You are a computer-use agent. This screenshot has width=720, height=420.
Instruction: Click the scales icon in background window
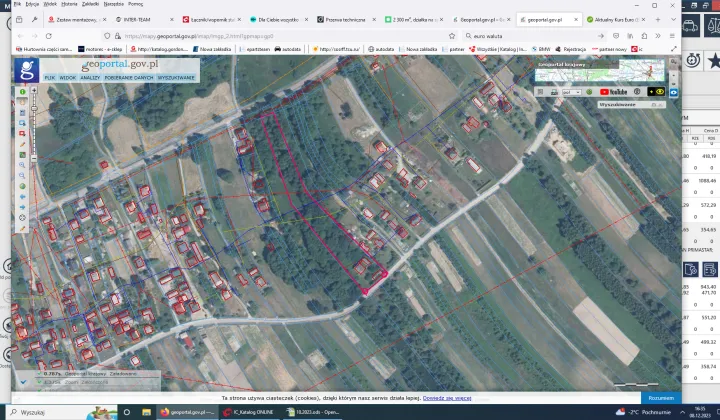tap(713, 25)
